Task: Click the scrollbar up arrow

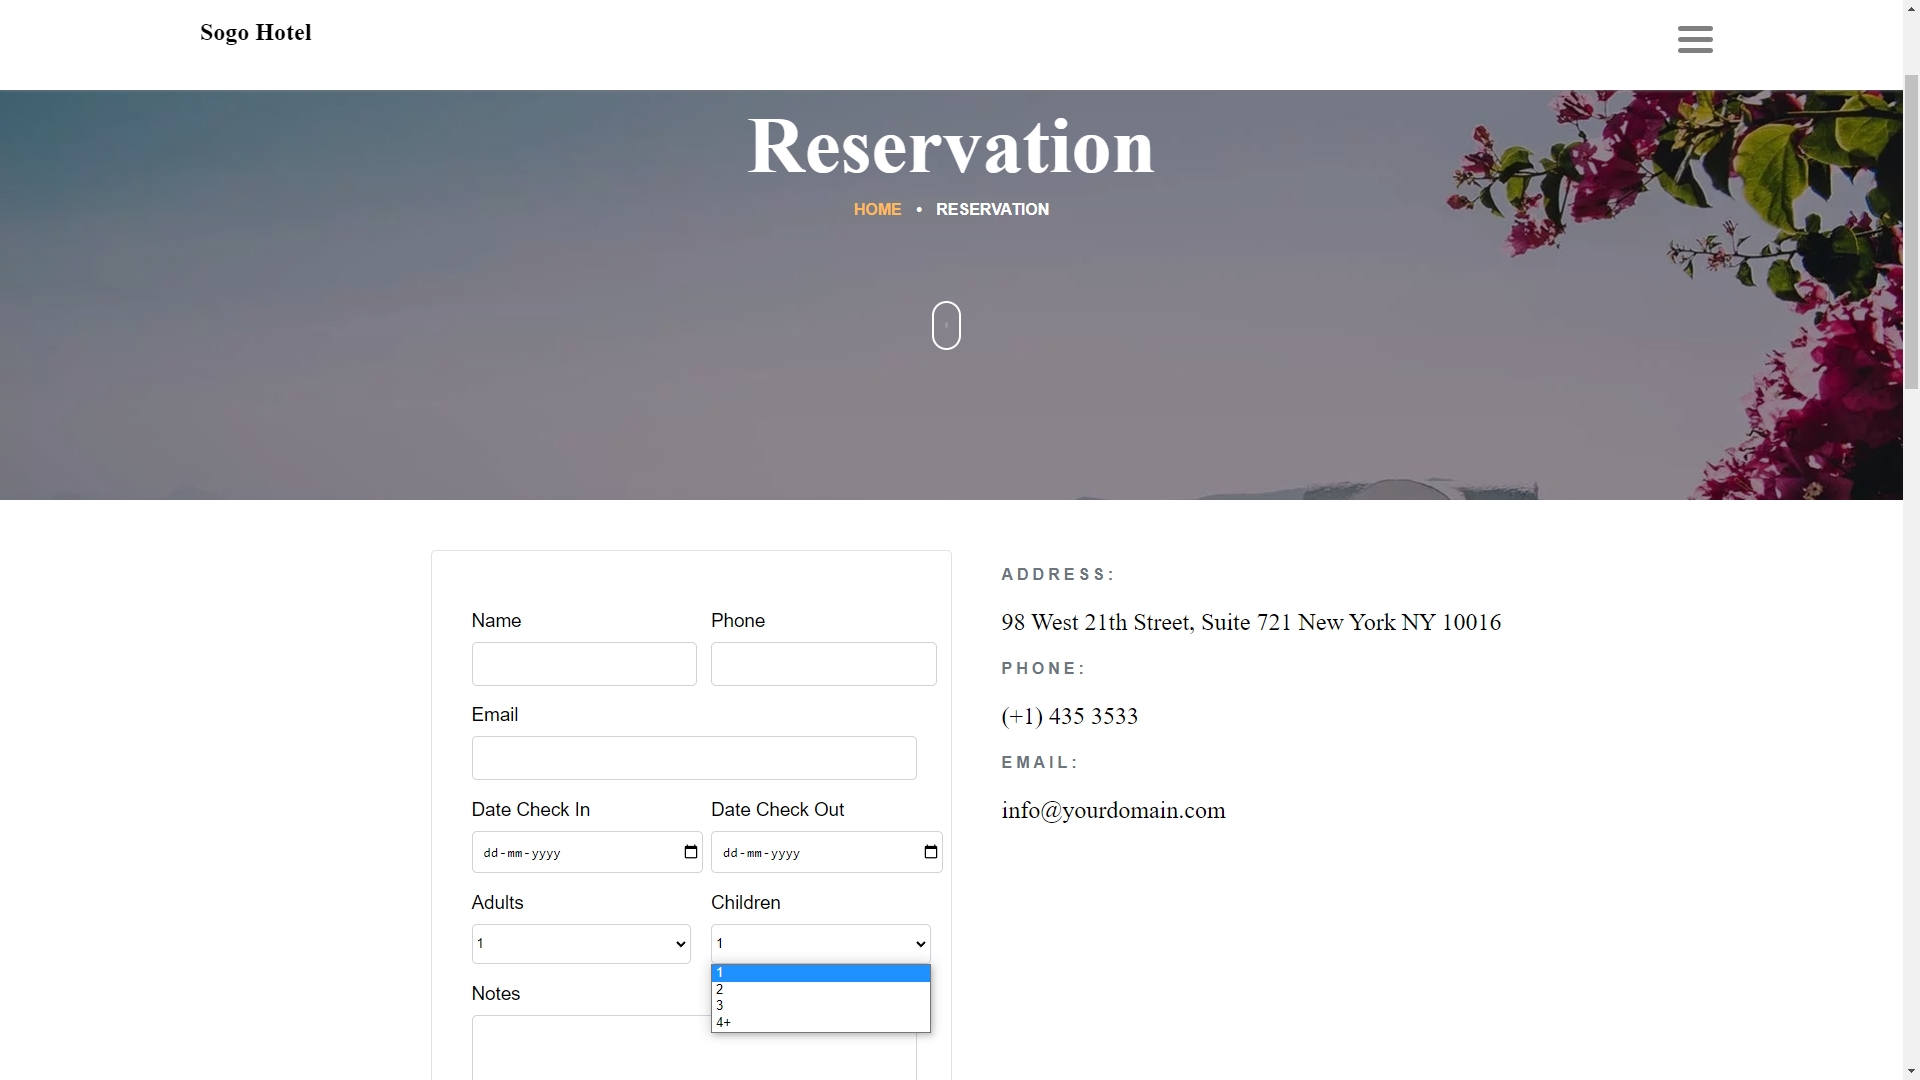Action: pyautogui.click(x=1911, y=8)
